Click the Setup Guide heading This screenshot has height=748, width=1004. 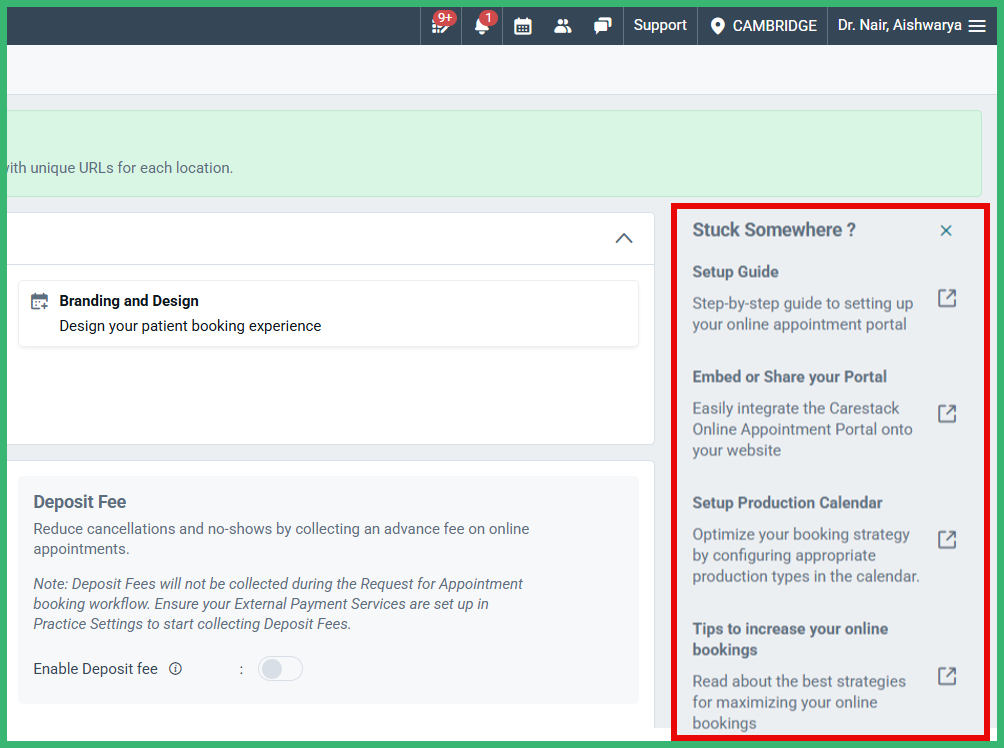pos(735,272)
